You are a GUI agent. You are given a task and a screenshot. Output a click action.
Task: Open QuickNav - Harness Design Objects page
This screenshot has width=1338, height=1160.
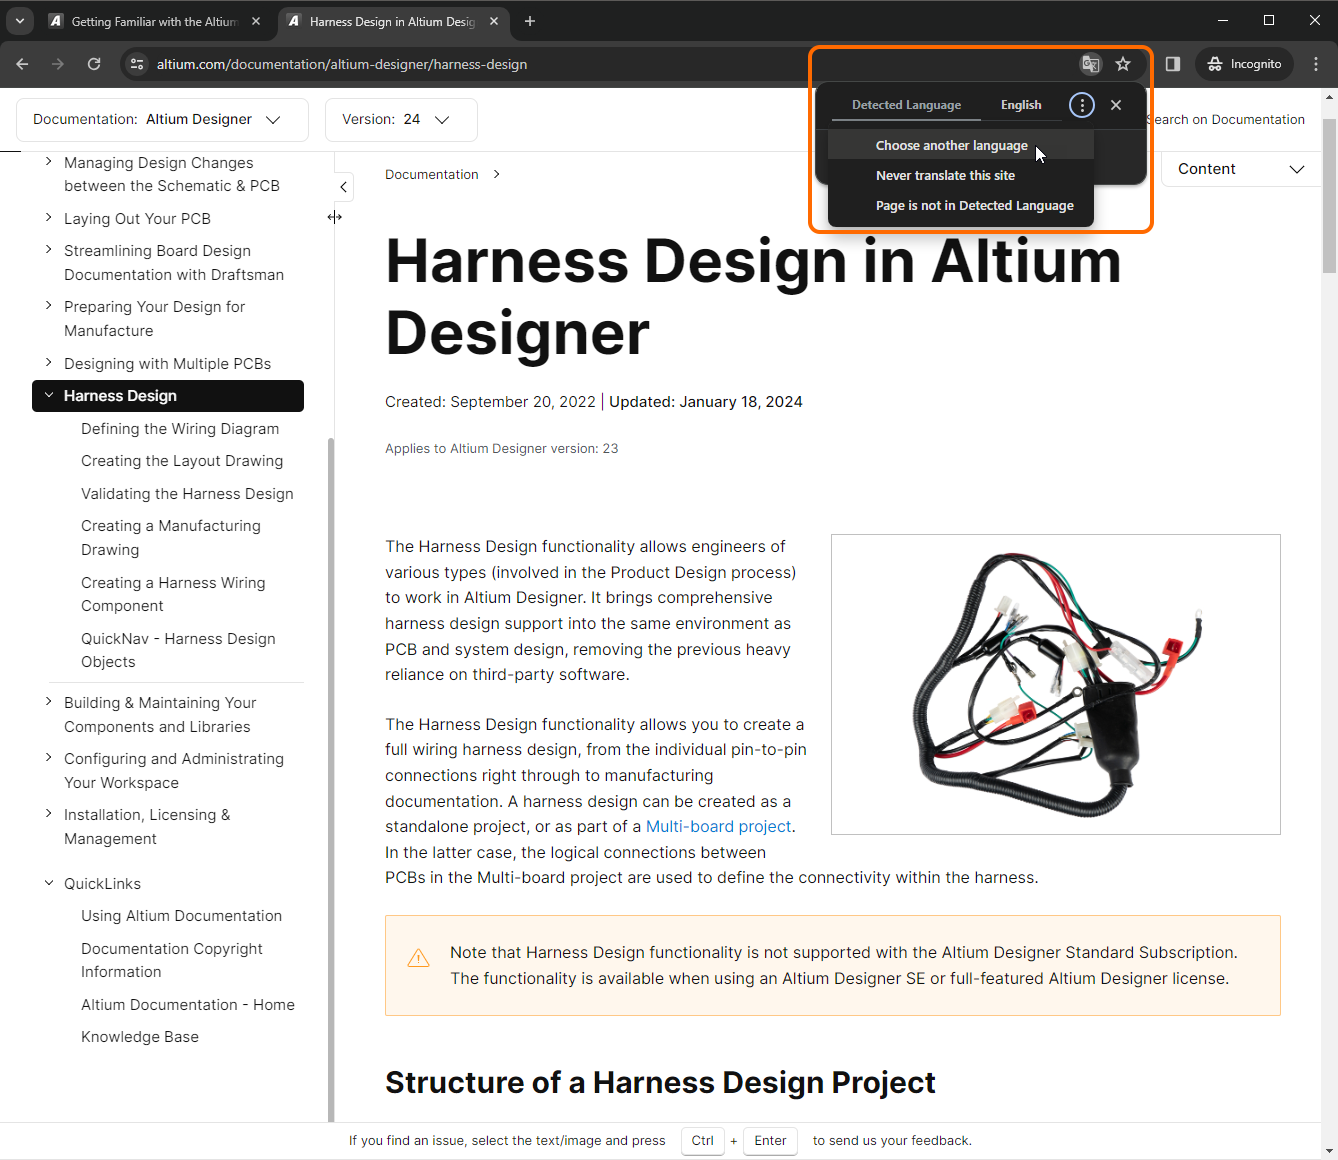178,650
